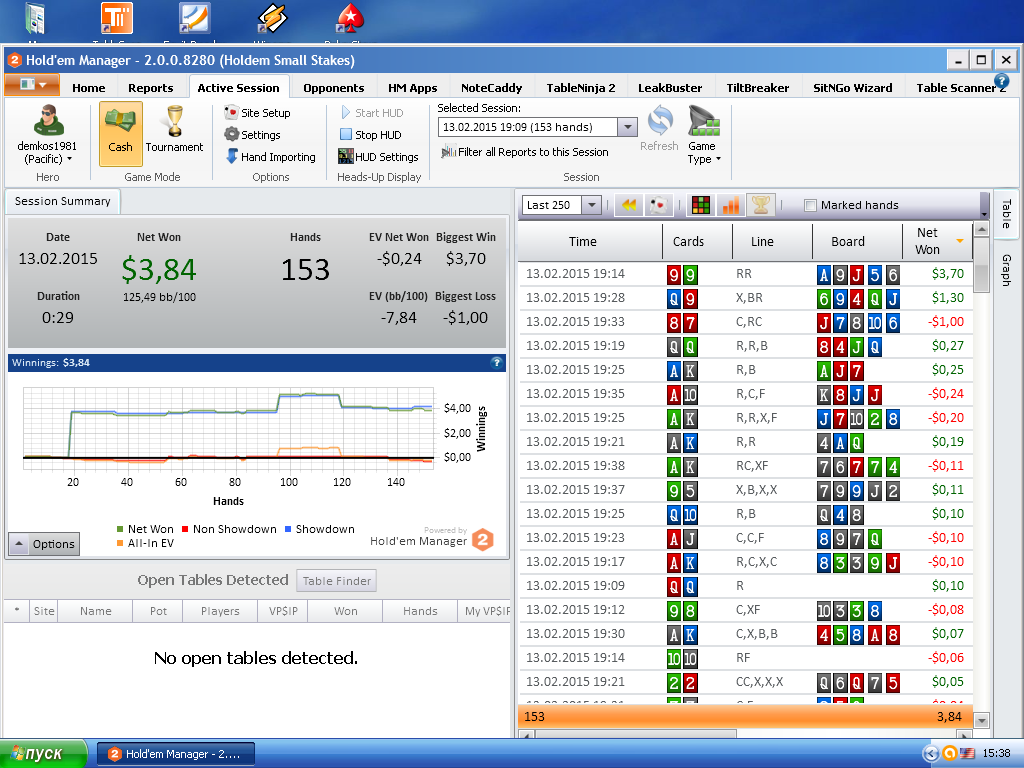This screenshot has height=768, width=1024.
Task: Open Site Setup option
Action: (x=257, y=112)
